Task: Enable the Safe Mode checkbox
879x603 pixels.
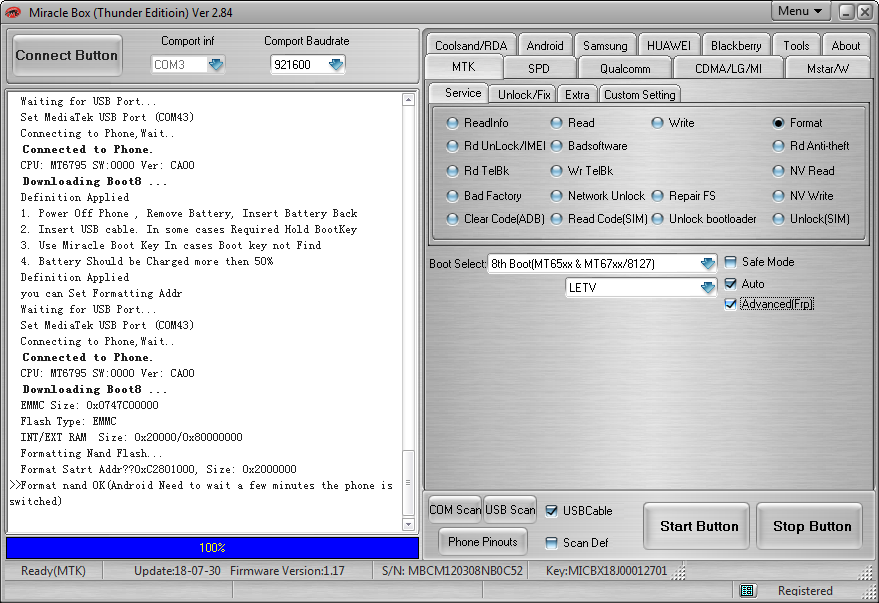Action: pyautogui.click(x=730, y=262)
